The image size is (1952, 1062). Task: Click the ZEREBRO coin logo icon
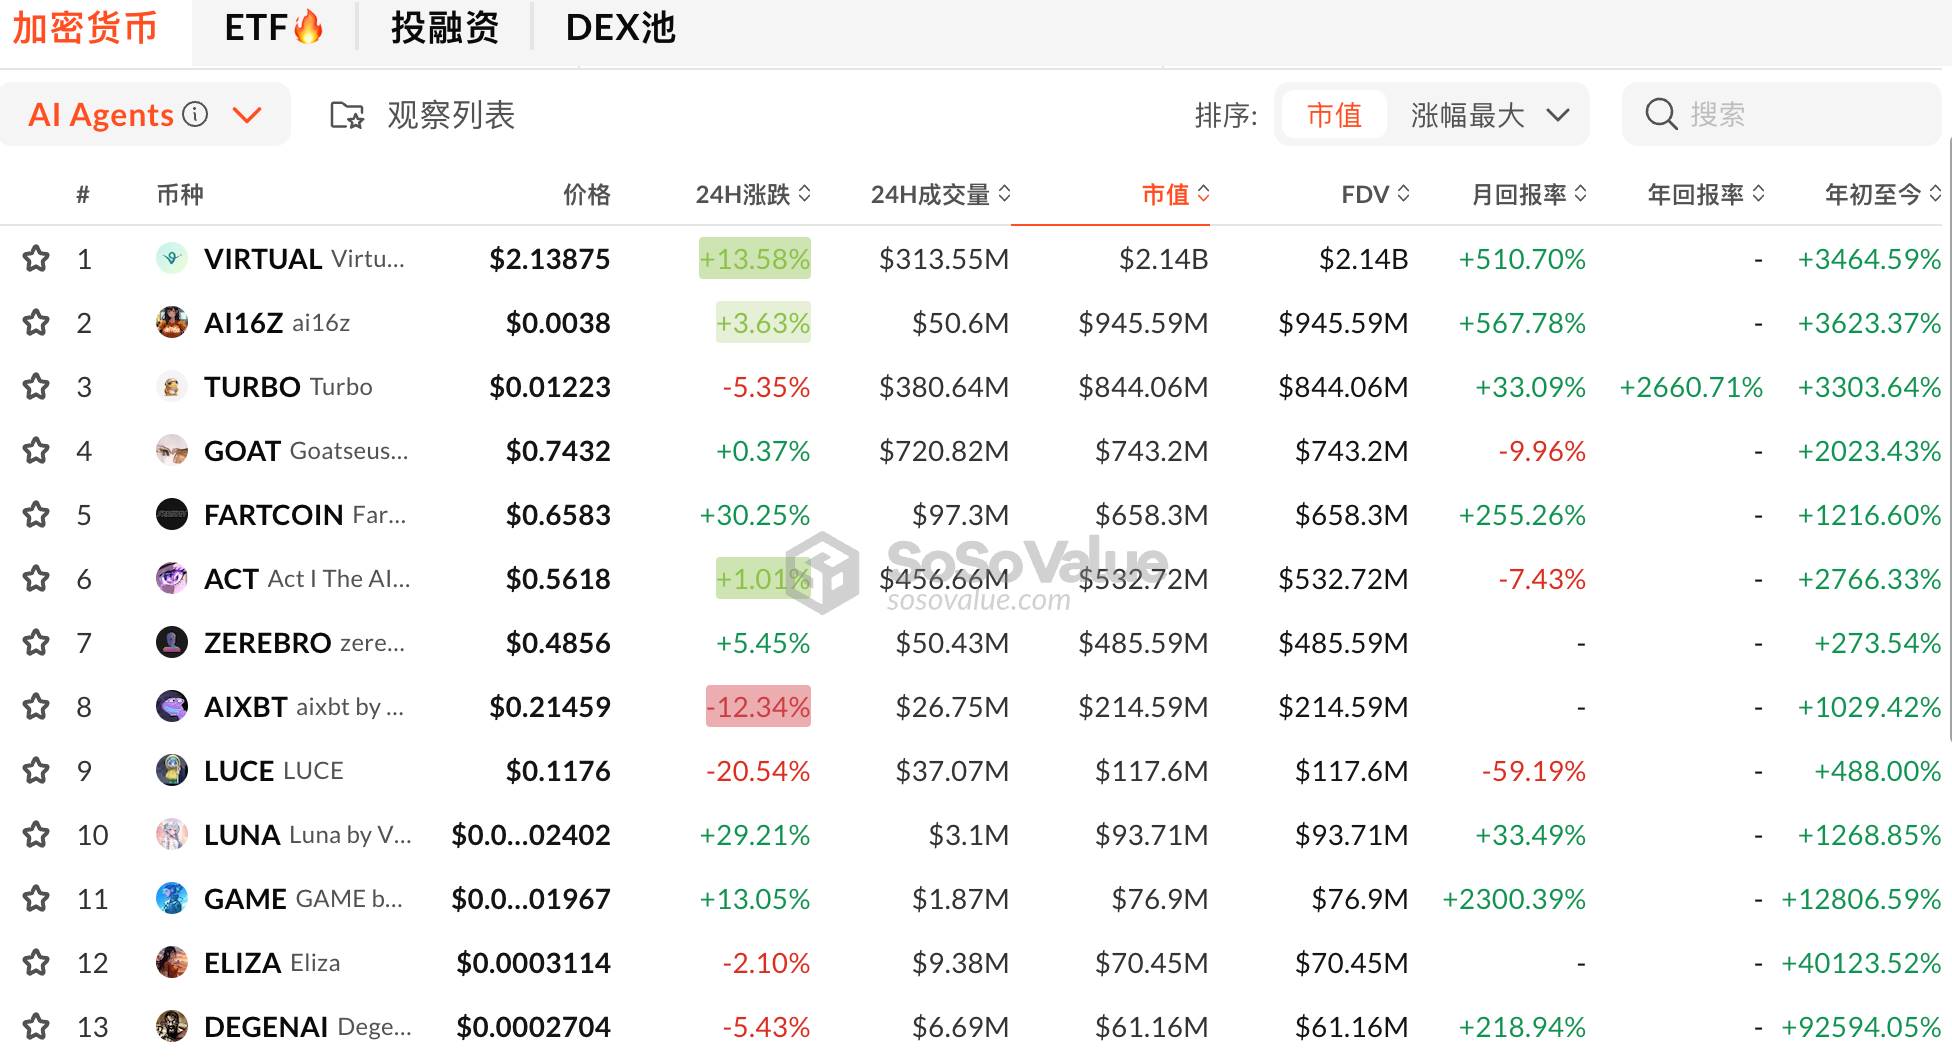[x=172, y=643]
